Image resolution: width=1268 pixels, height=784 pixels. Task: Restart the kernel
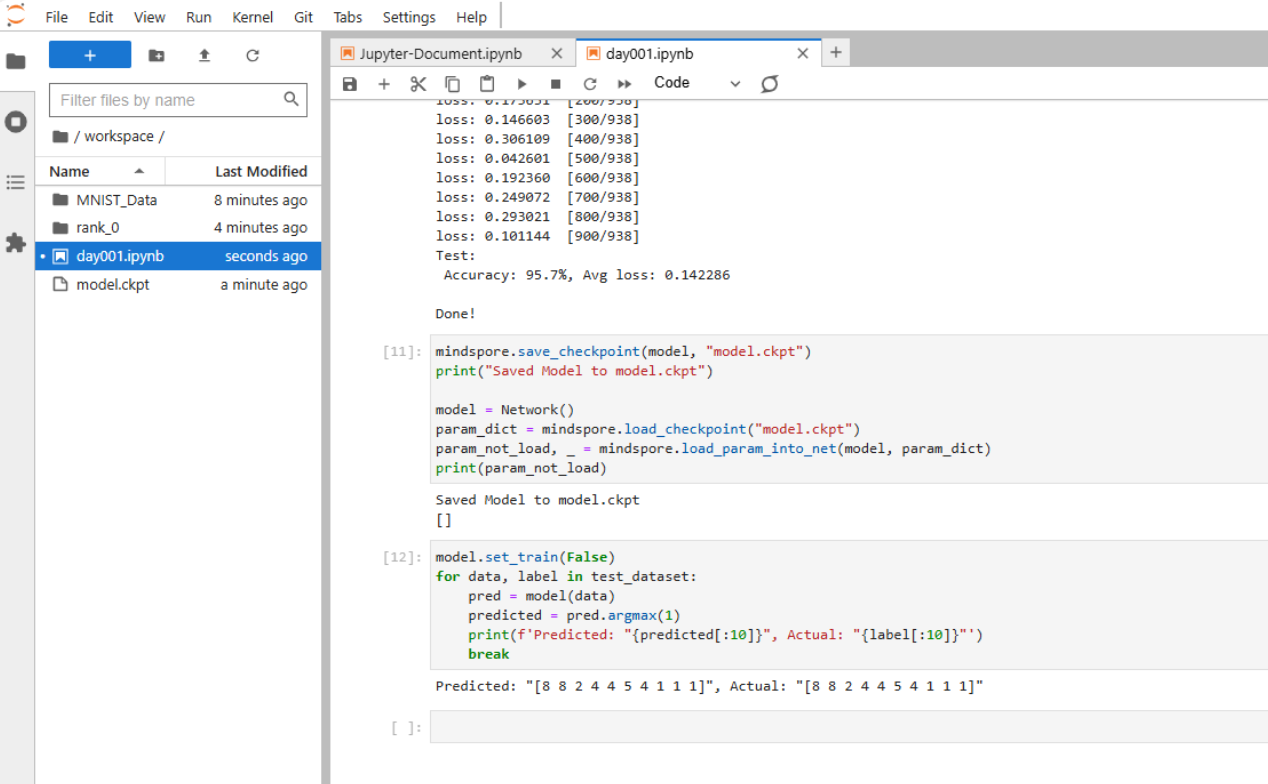(x=590, y=84)
